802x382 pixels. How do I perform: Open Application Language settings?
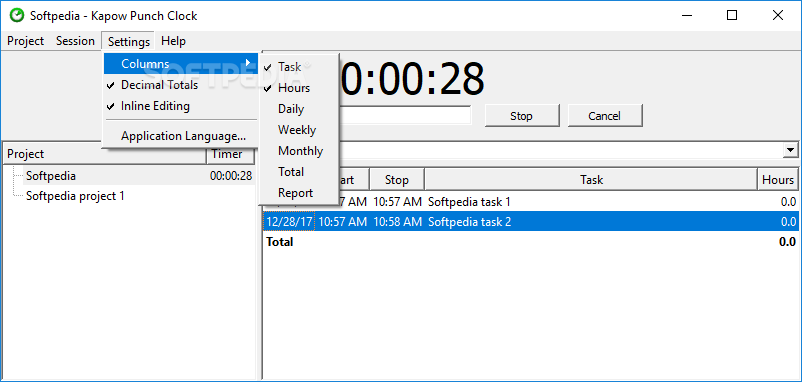[x=181, y=136]
